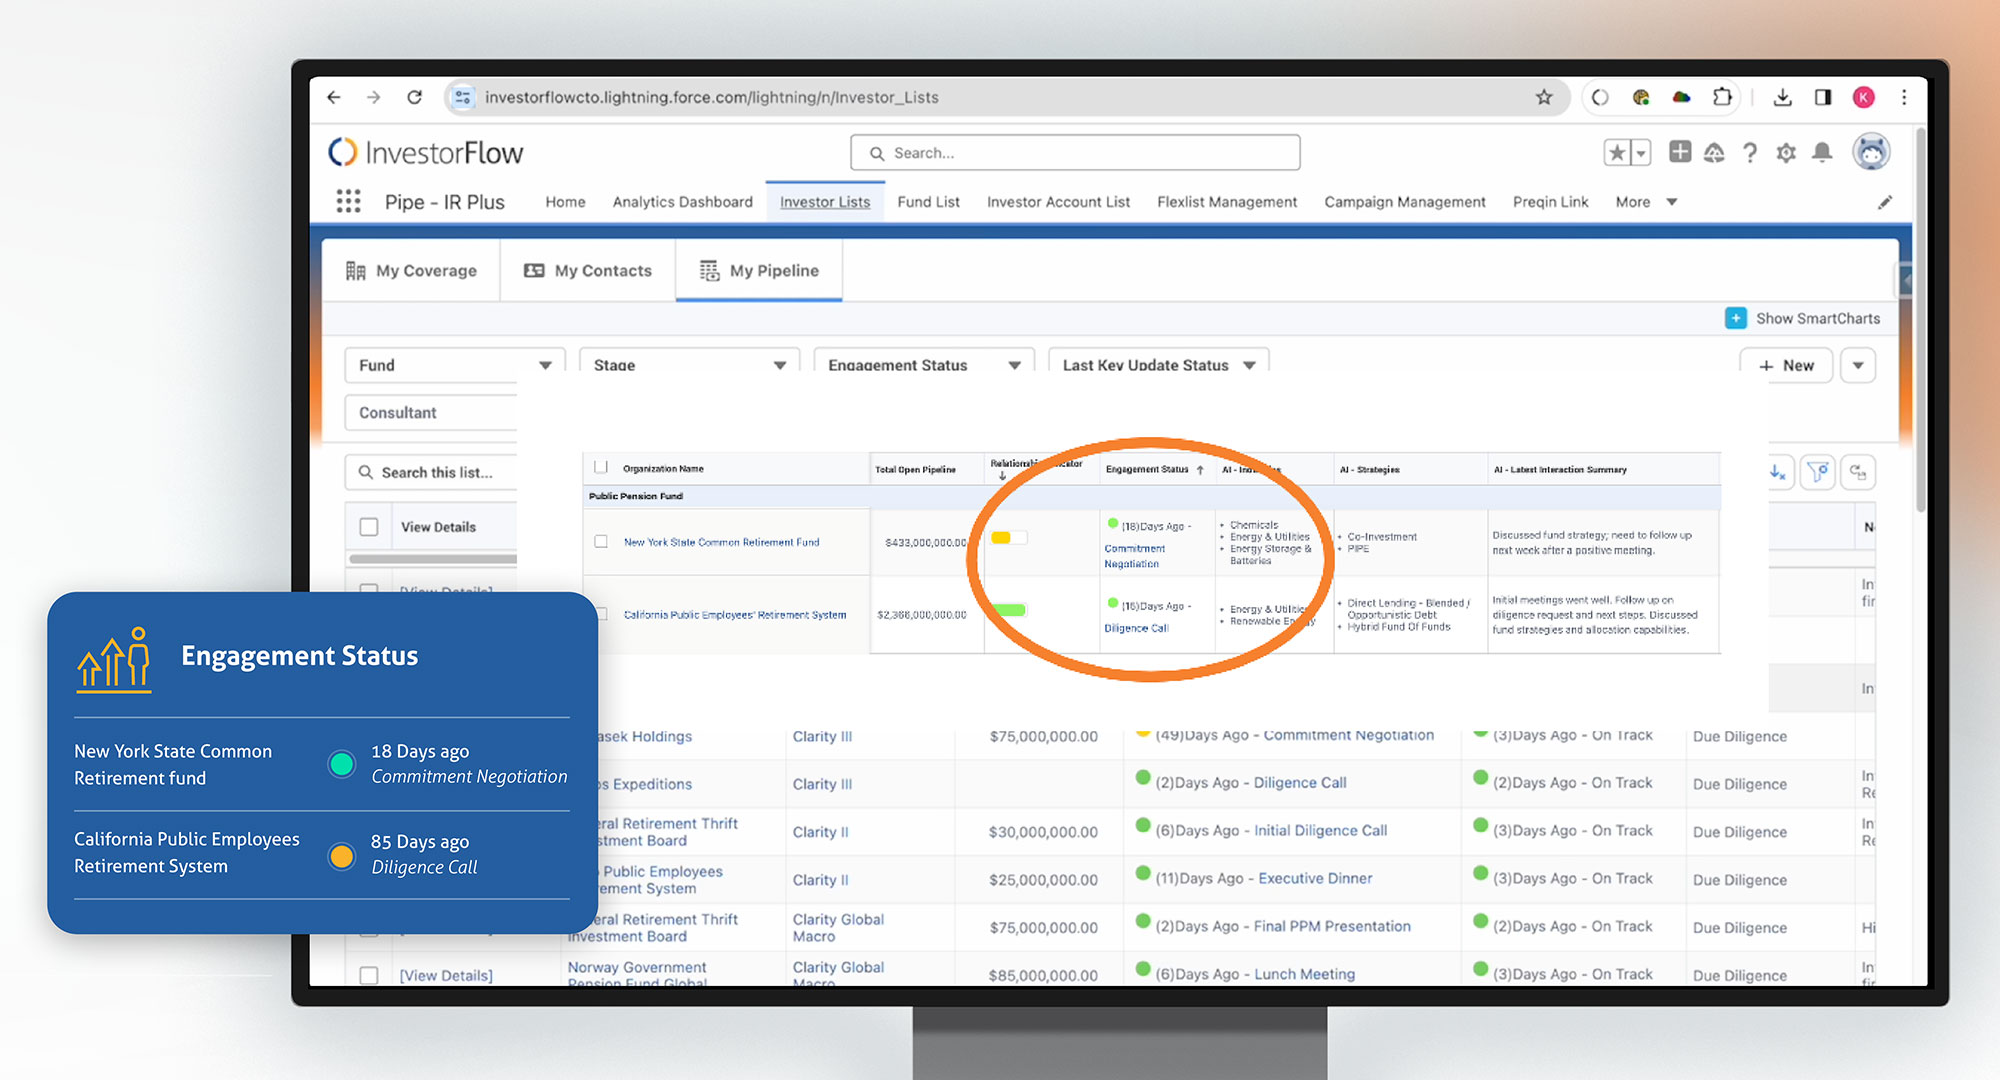Click the green relationship indicator bar
Image resolution: width=2000 pixels, height=1080 pixels.
click(x=1011, y=612)
